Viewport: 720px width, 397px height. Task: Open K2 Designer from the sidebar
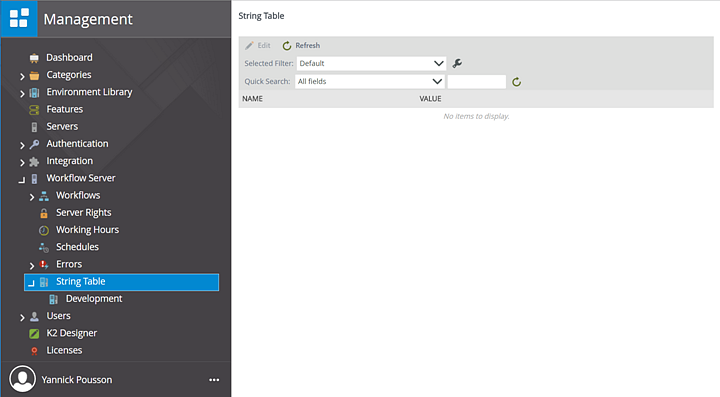click(72, 333)
